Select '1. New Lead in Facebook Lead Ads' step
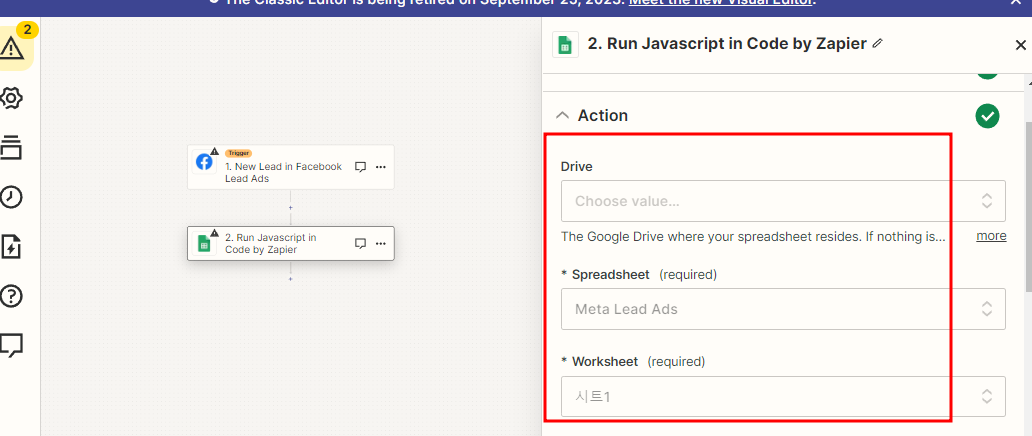1032x436 pixels. (x=290, y=167)
